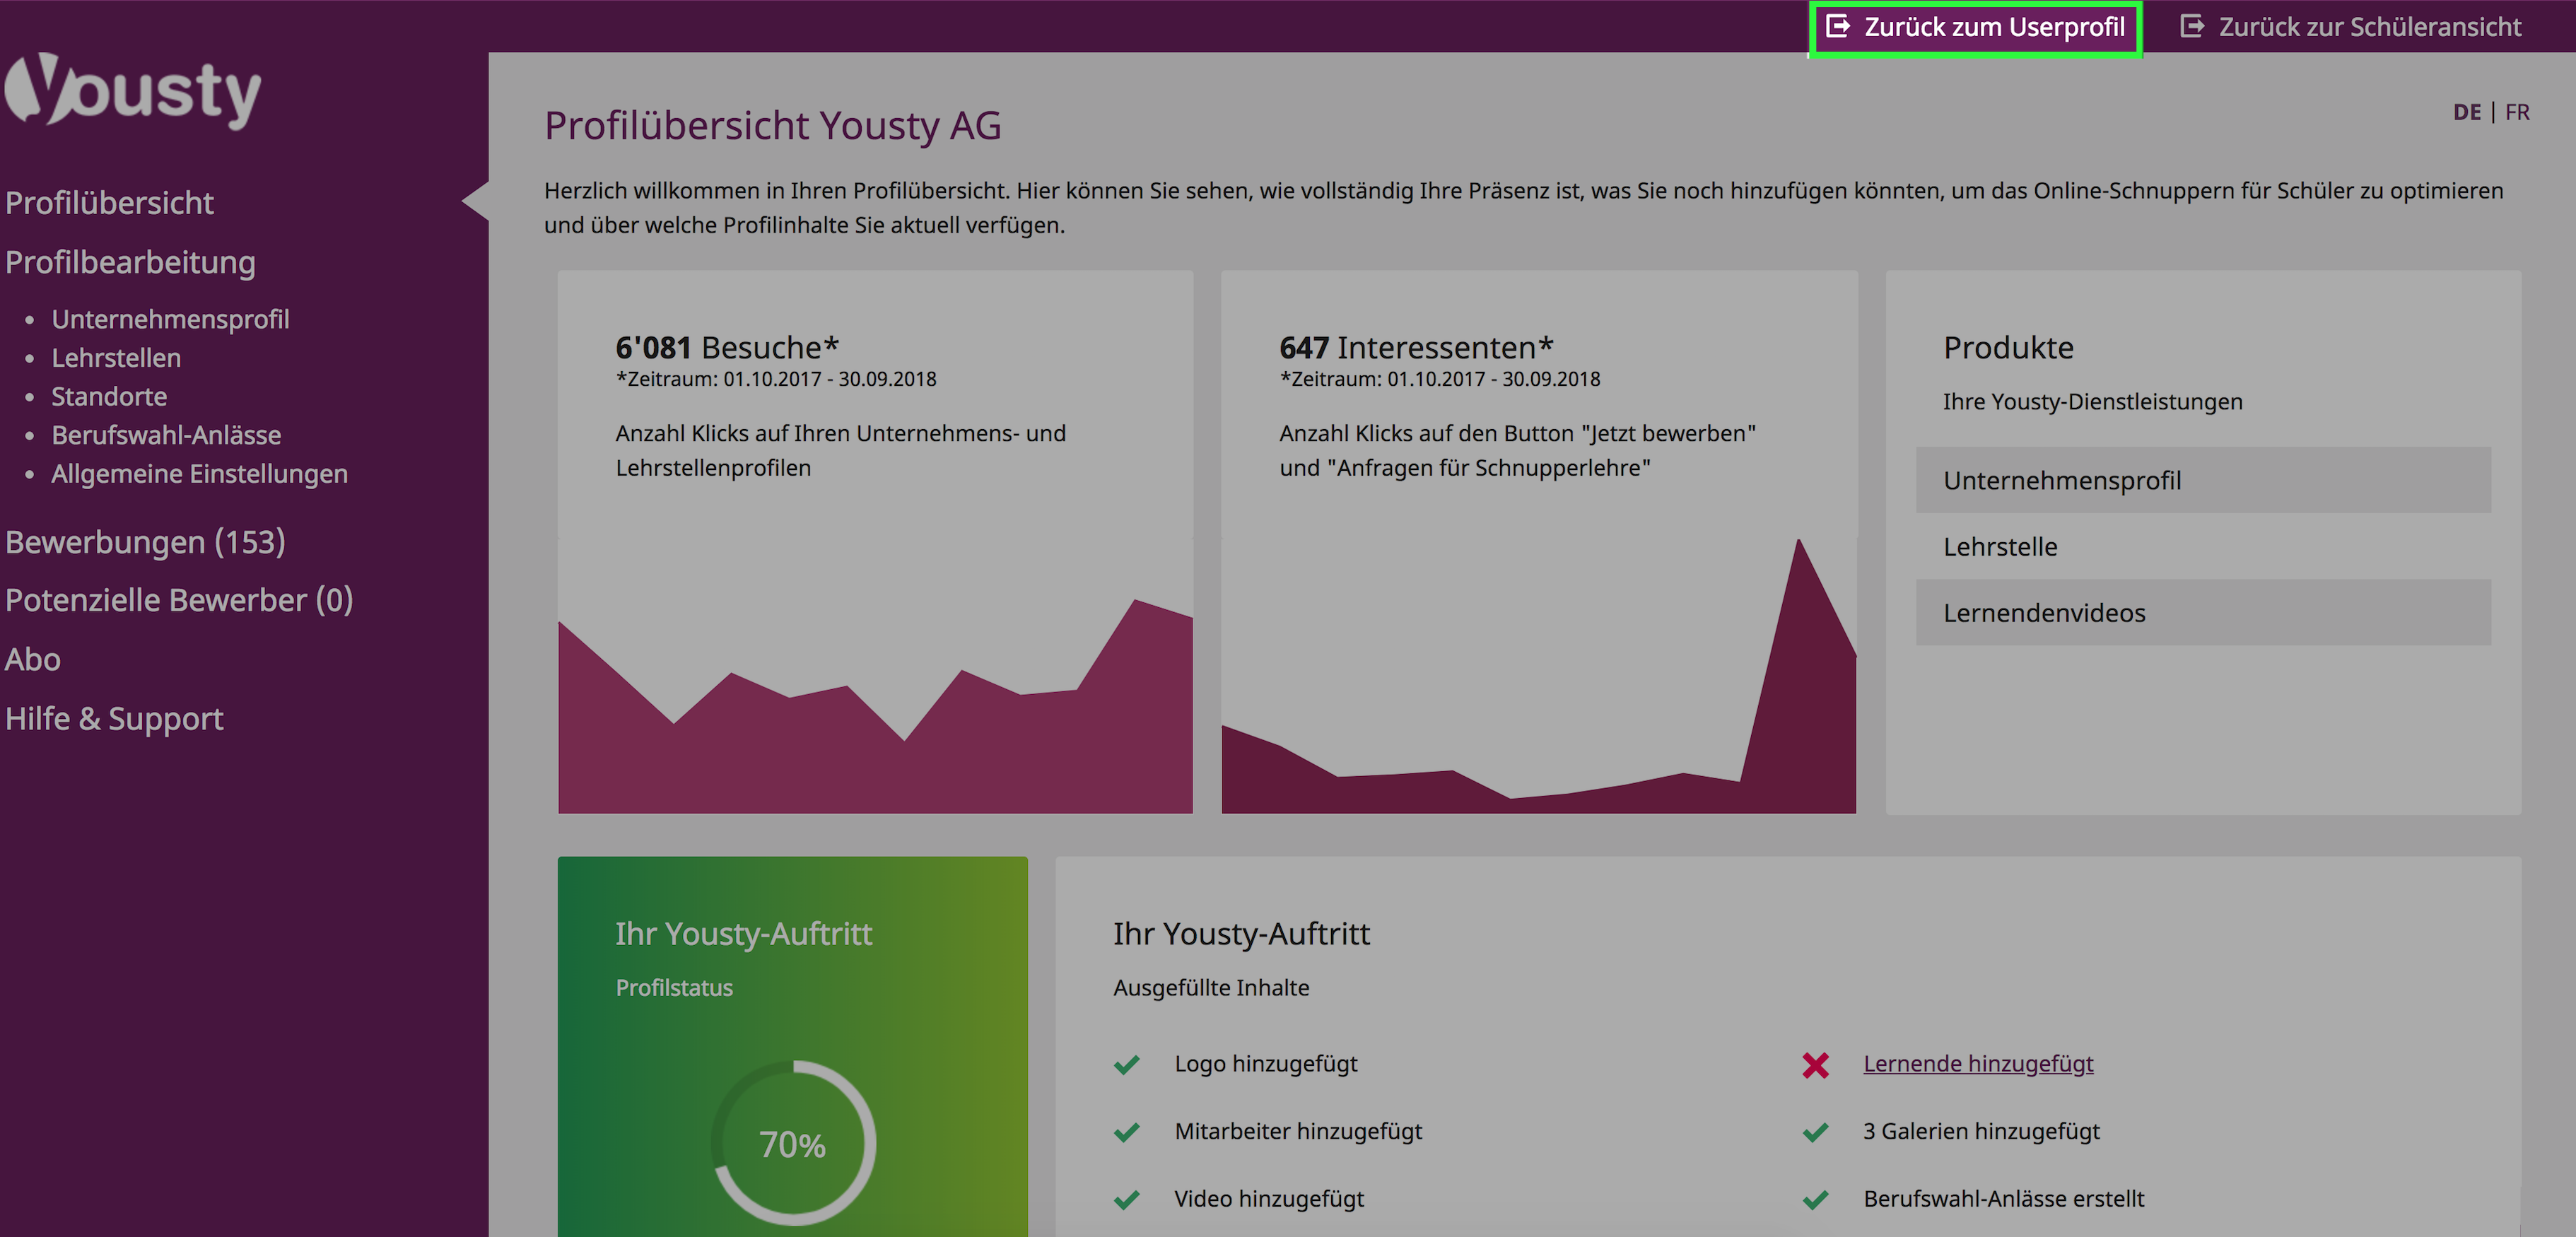
Task: Click the Produkte card heading
Action: [2008, 347]
